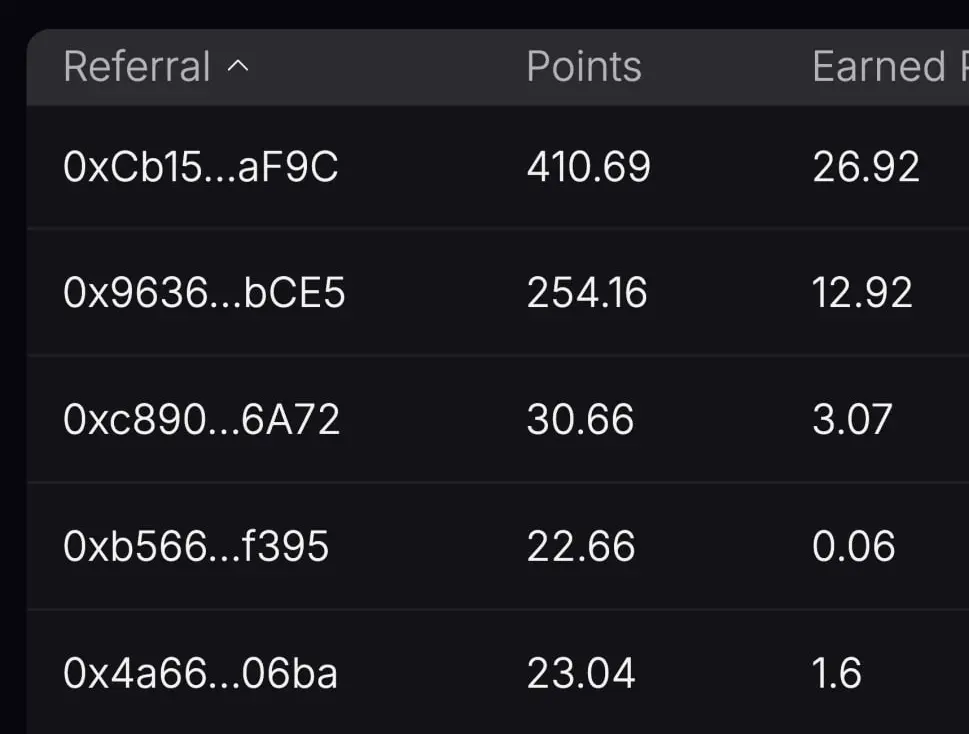Click the 1.6 earned value
Viewport: 969px width, 734px height.
tap(837, 673)
